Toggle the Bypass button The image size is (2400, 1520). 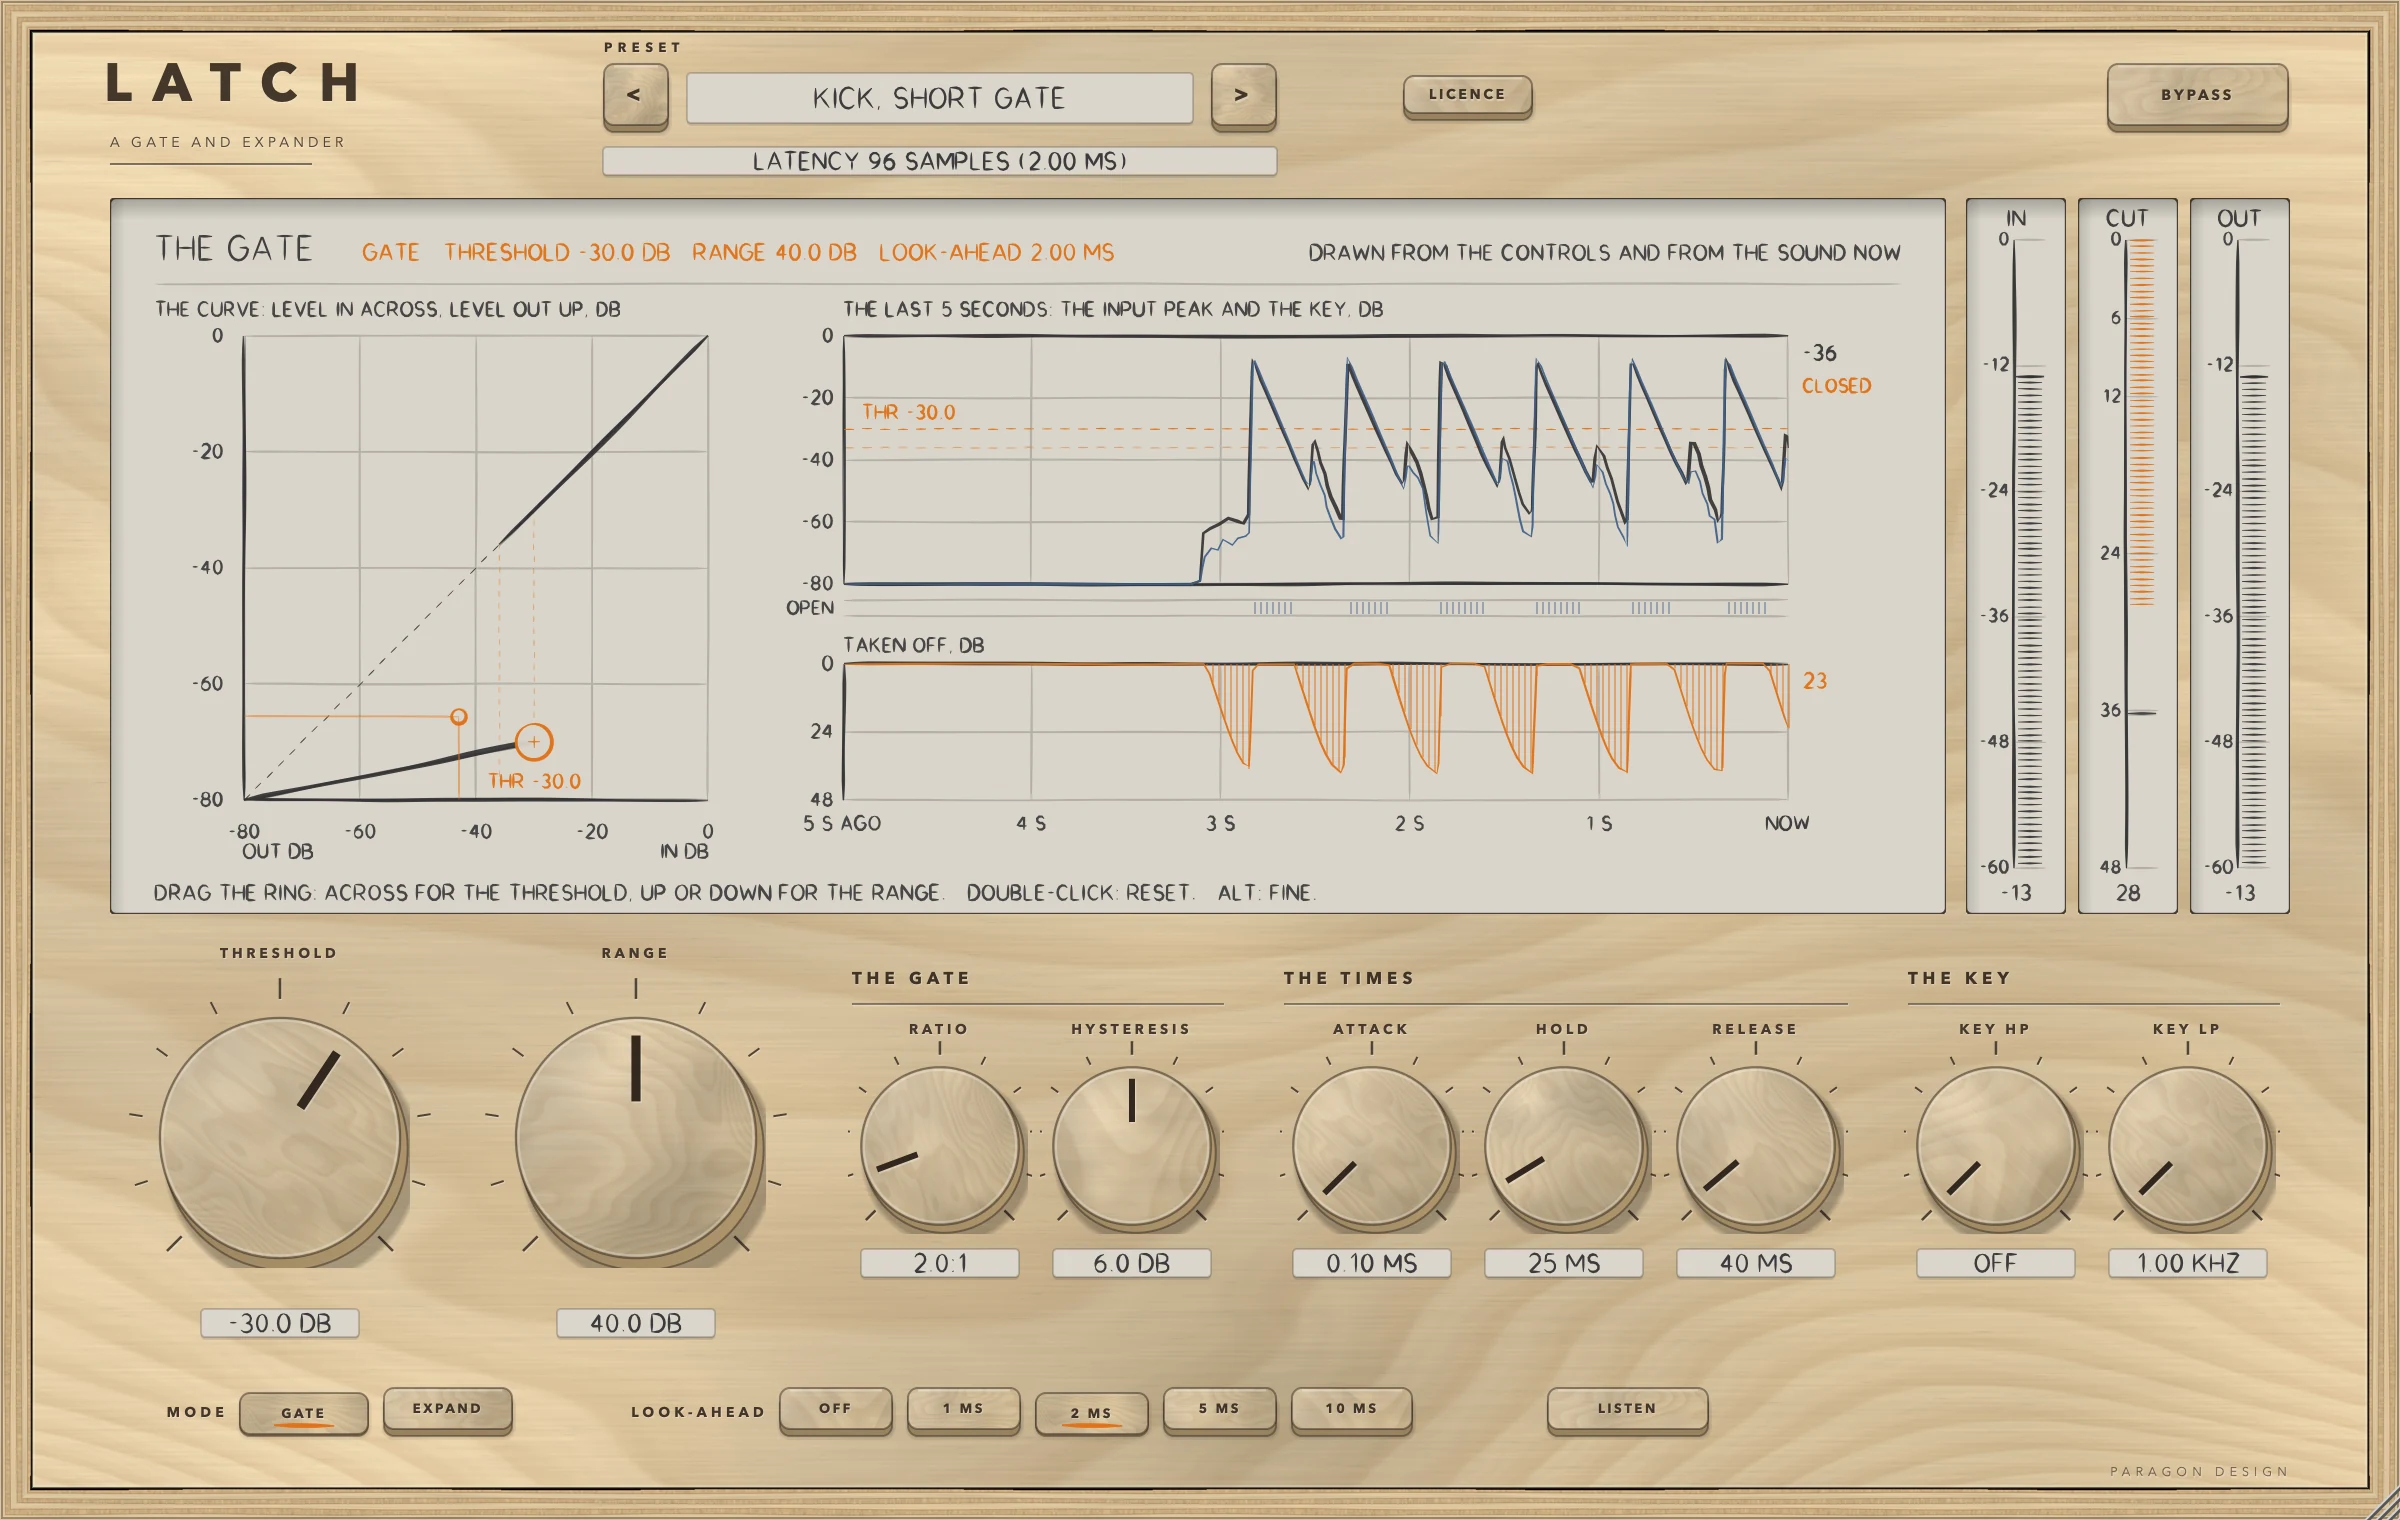[x=2197, y=96]
